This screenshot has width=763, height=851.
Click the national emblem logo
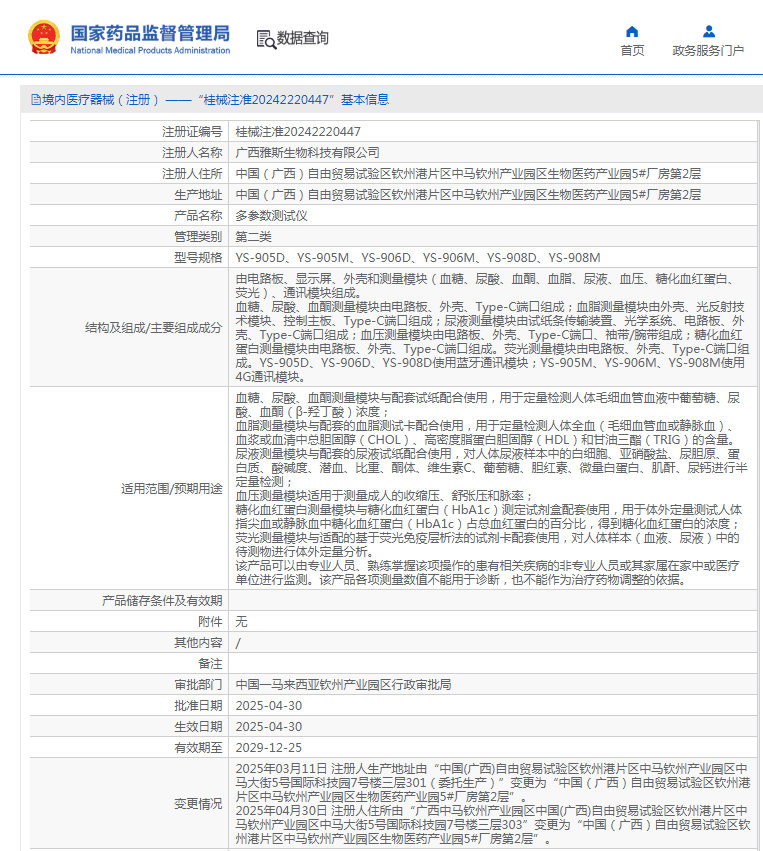(43, 37)
